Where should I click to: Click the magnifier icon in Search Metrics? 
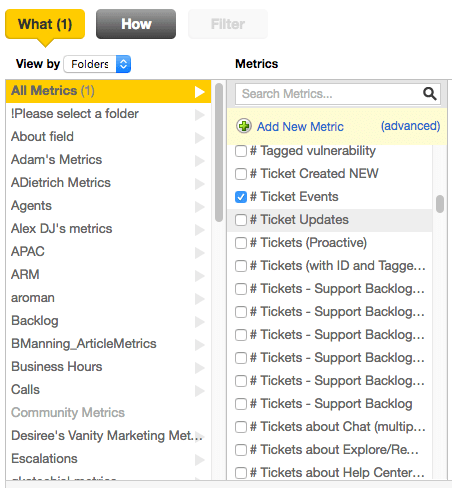click(x=430, y=94)
